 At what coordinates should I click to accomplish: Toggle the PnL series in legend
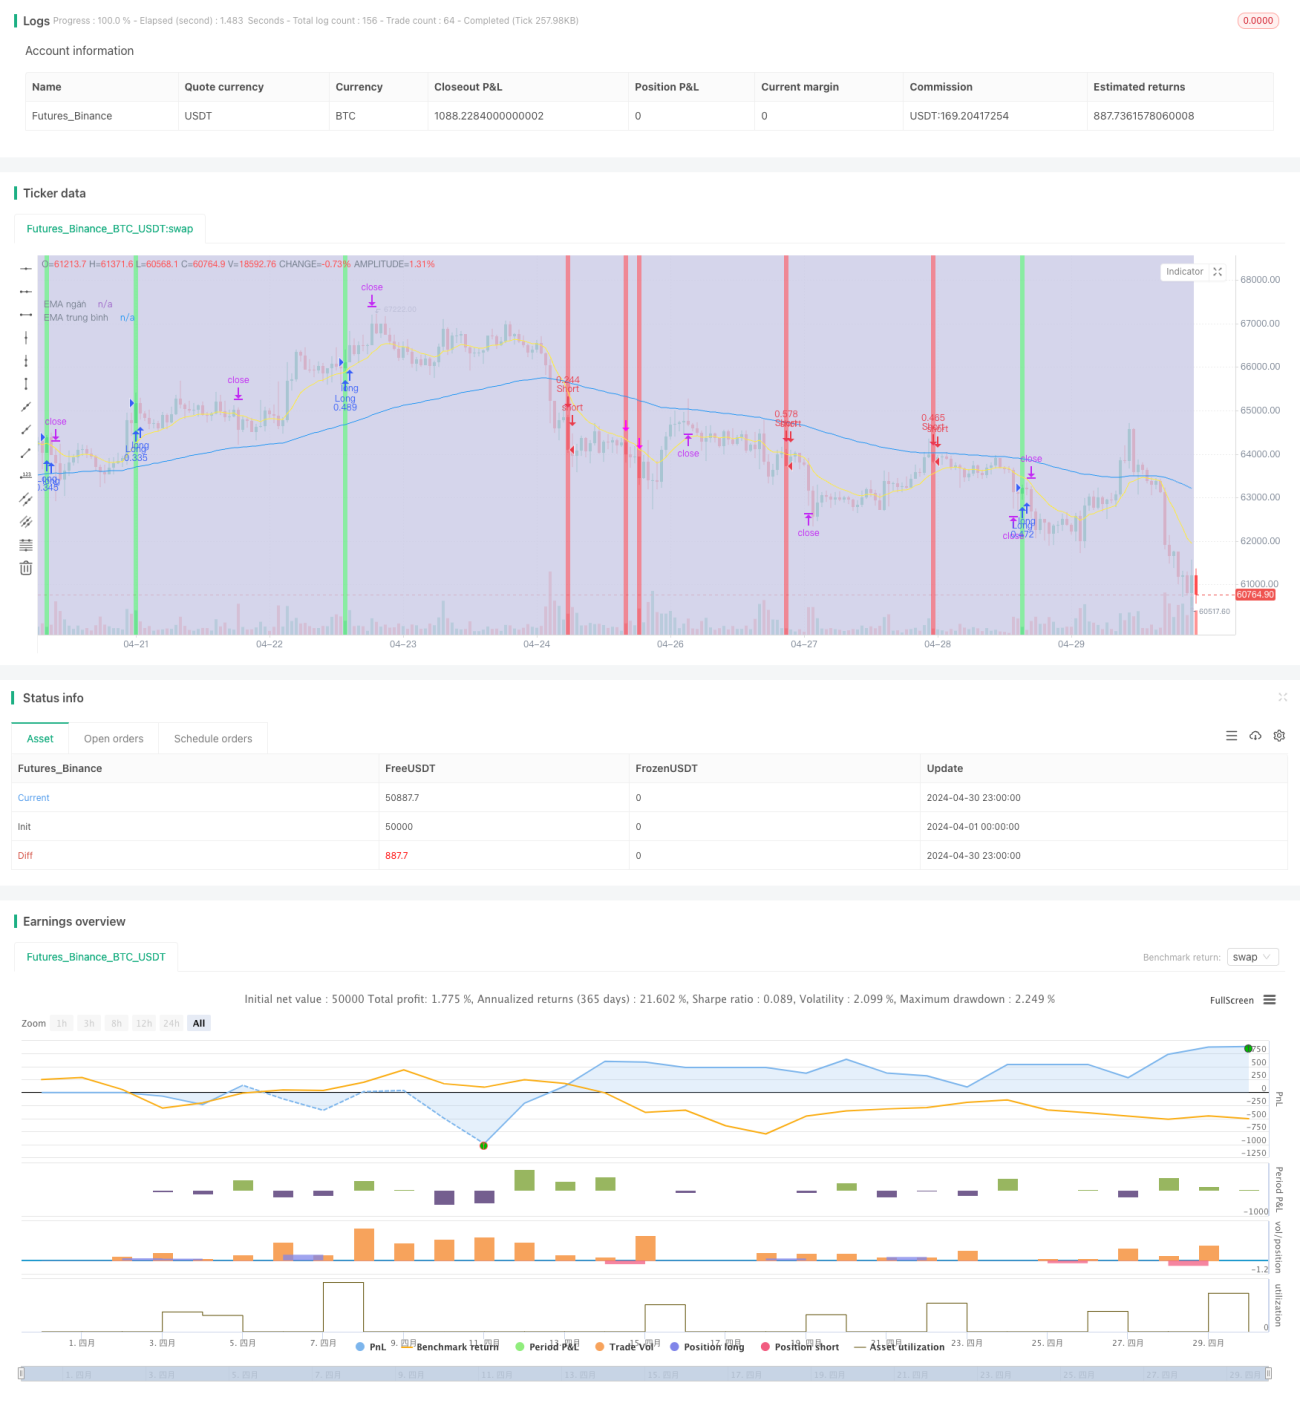(371, 1347)
